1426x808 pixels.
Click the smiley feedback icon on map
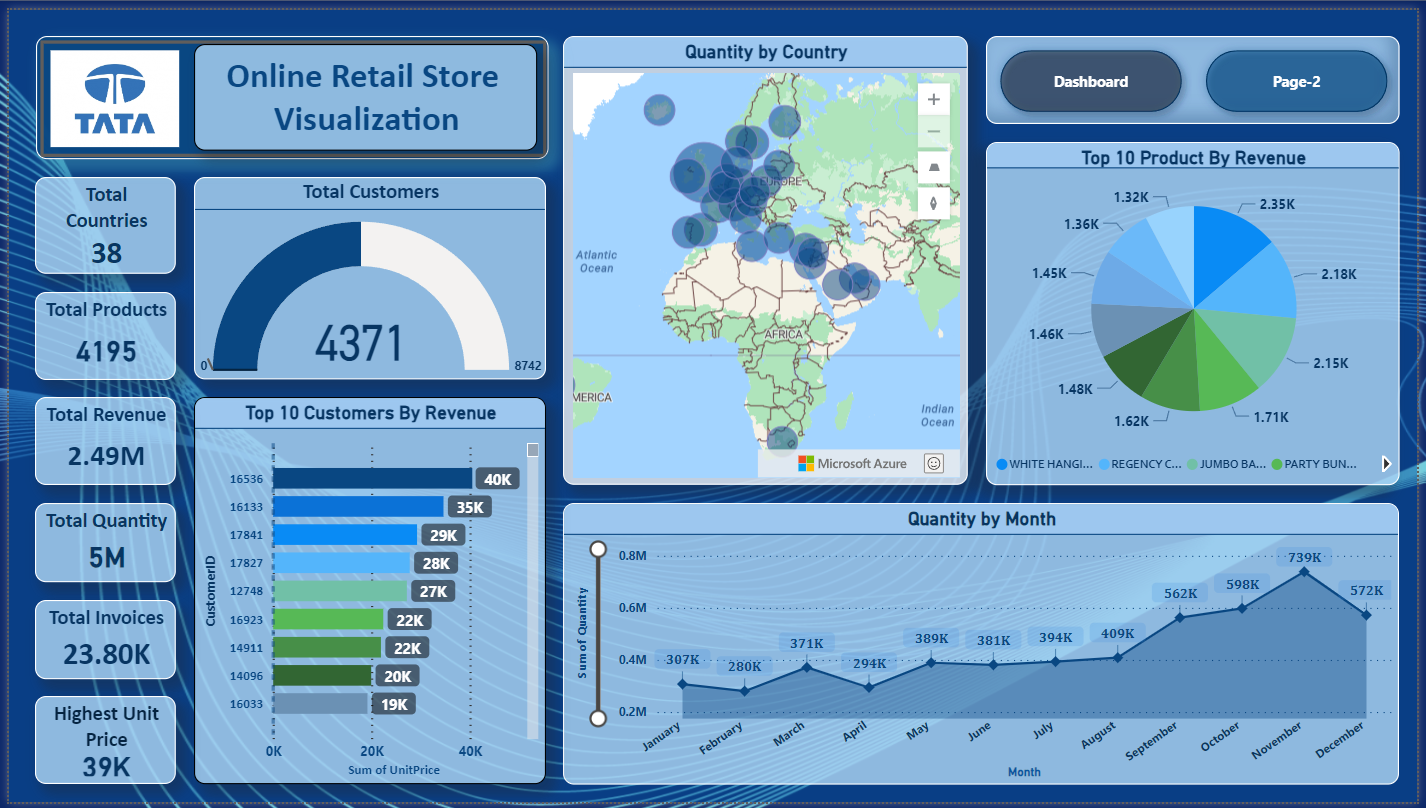pyautogui.click(x=933, y=463)
